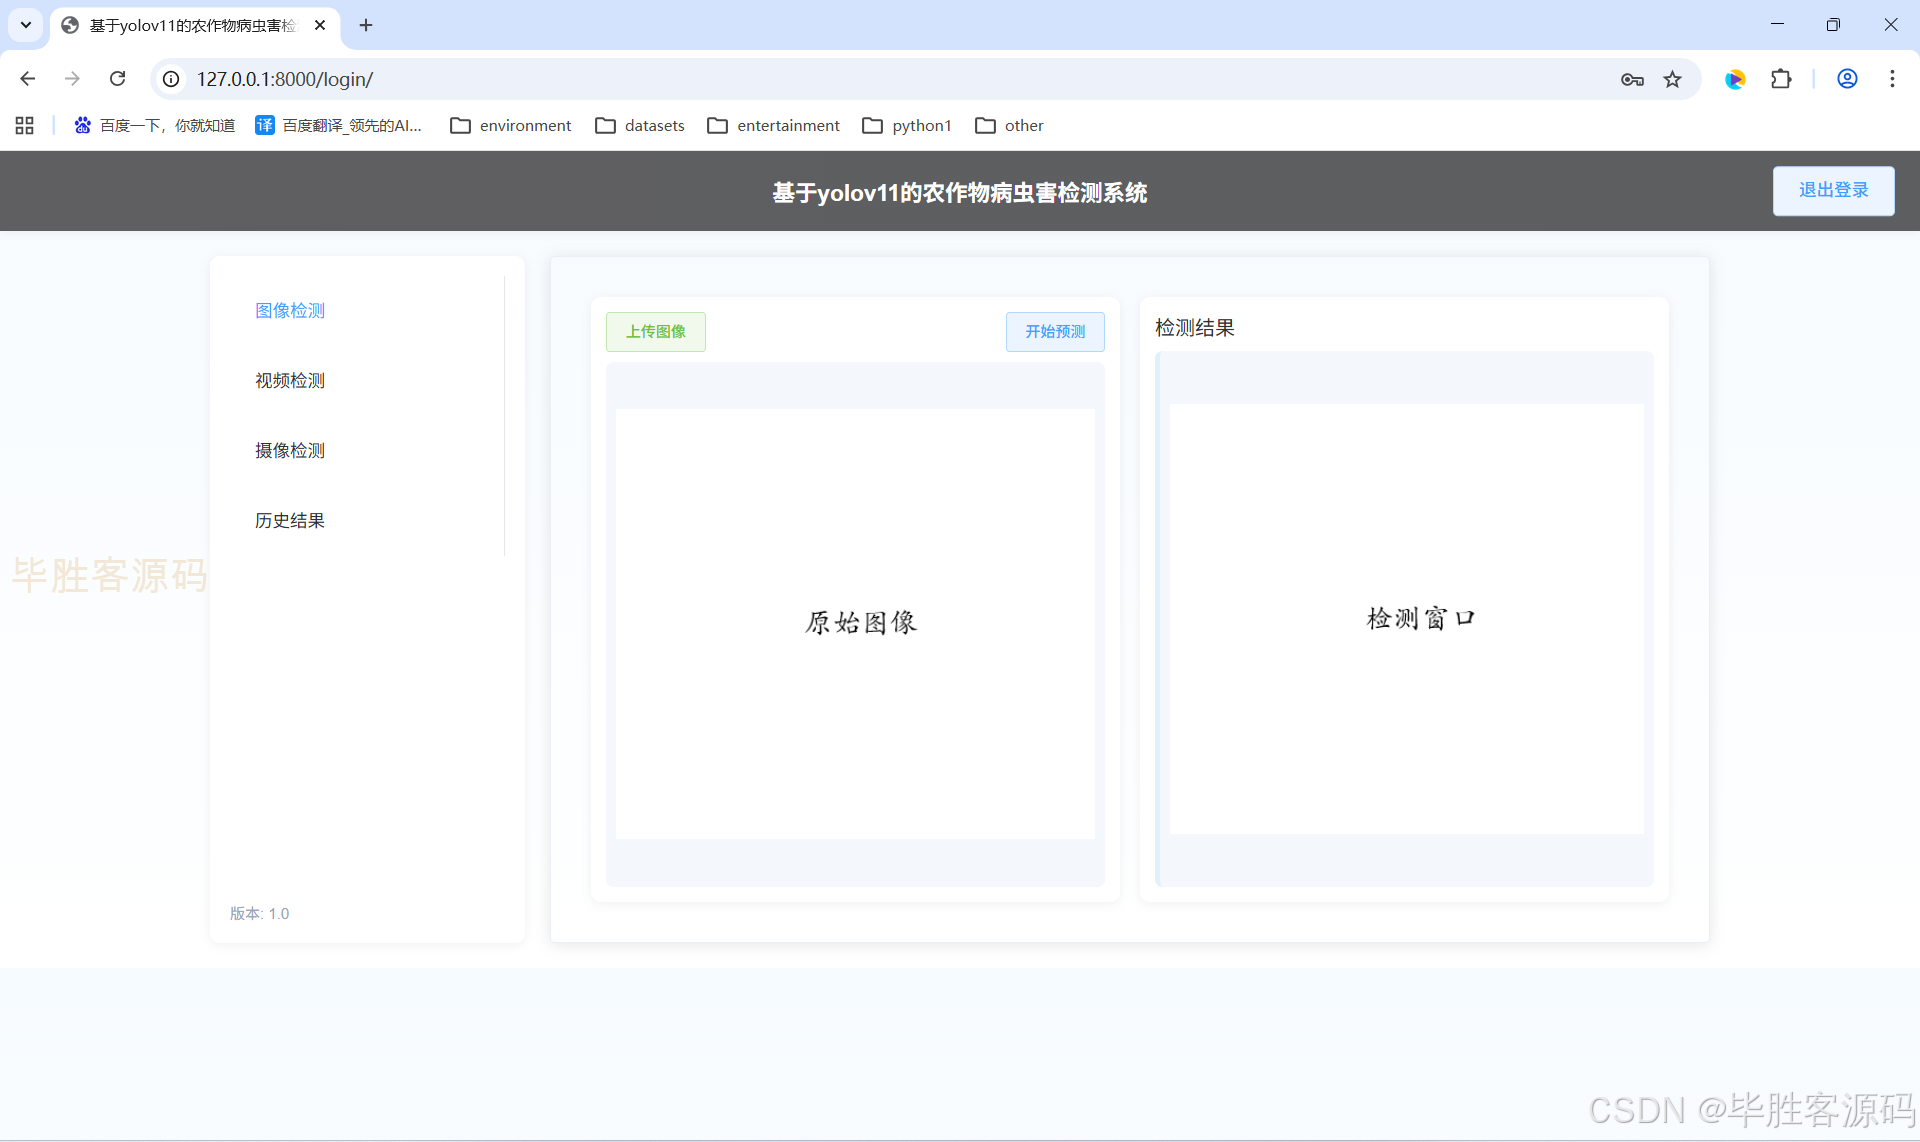Expand the tab search dropdown arrow
This screenshot has height=1142, width=1920.
[x=26, y=25]
